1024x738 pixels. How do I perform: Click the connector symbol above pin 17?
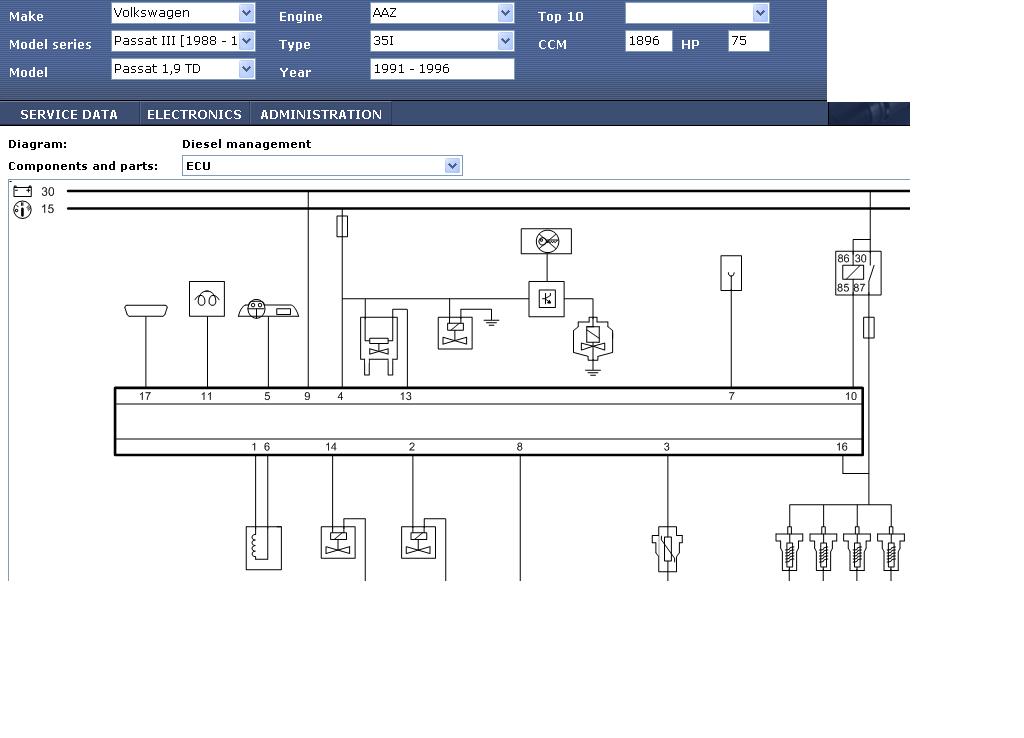pyautogui.click(x=146, y=311)
